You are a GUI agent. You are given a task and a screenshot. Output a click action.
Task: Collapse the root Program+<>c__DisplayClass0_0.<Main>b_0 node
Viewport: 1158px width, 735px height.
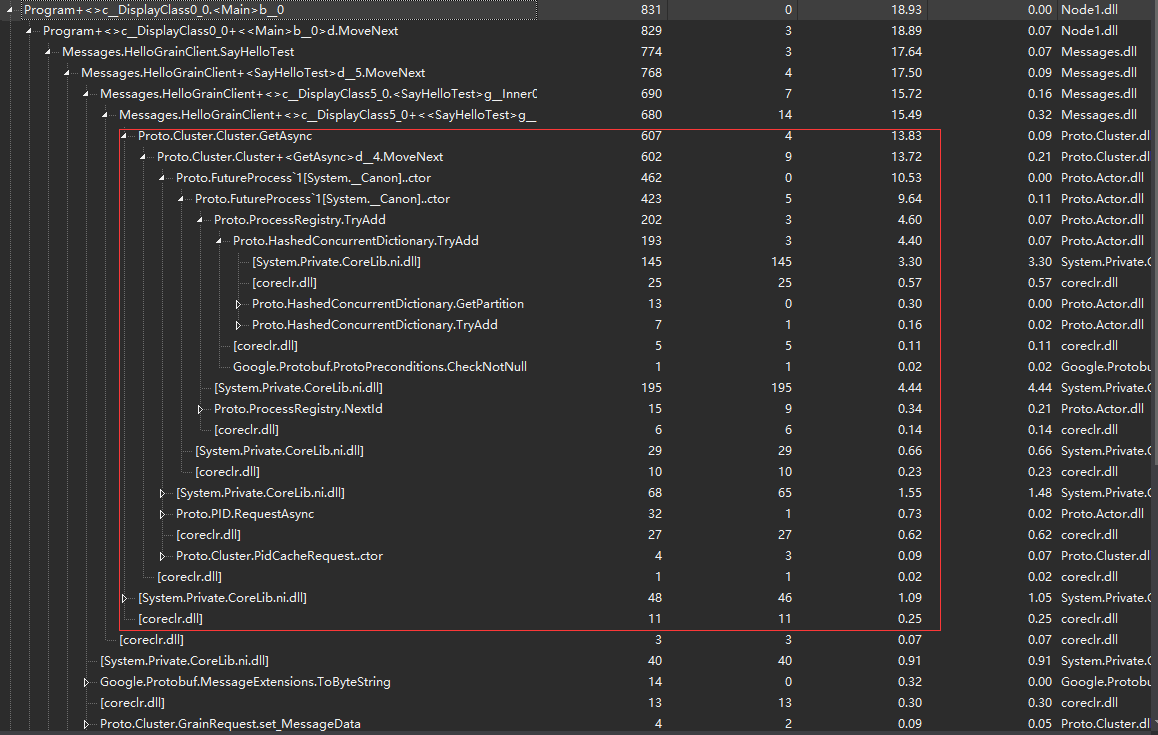pyautogui.click(x=7, y=9)
